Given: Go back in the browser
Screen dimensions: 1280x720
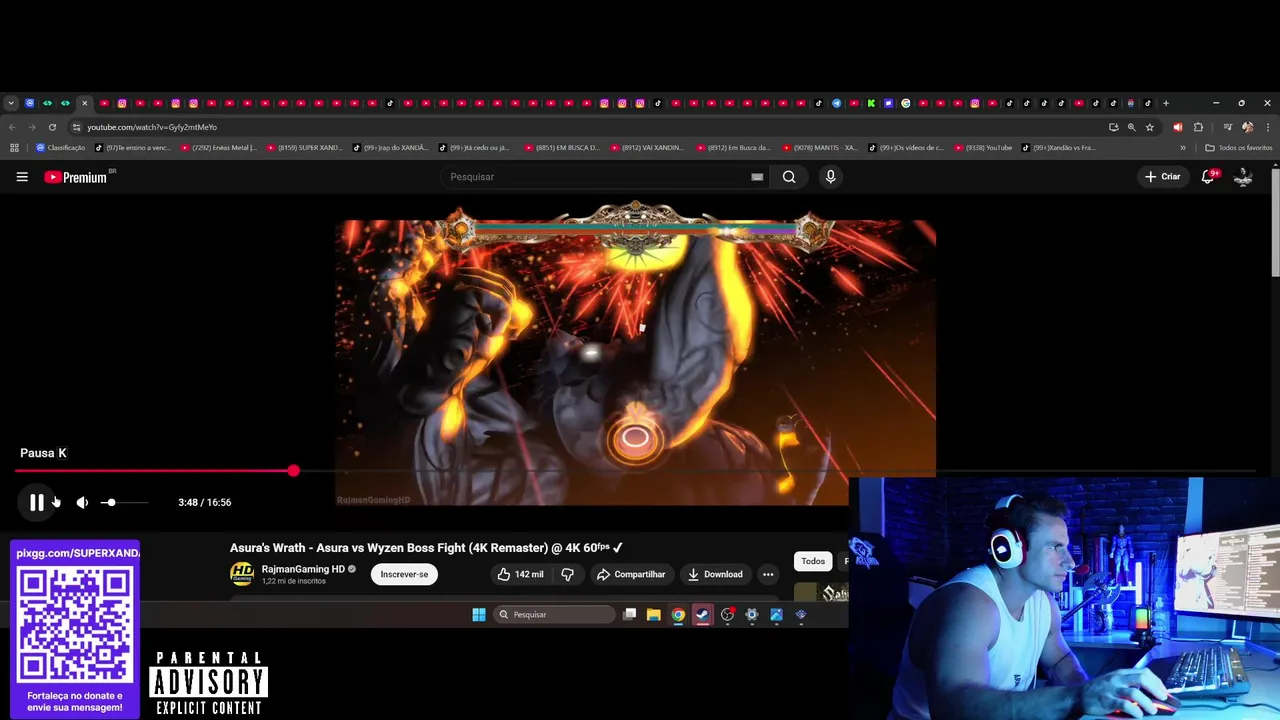Looking at the screenshot, I should point(12,127).
